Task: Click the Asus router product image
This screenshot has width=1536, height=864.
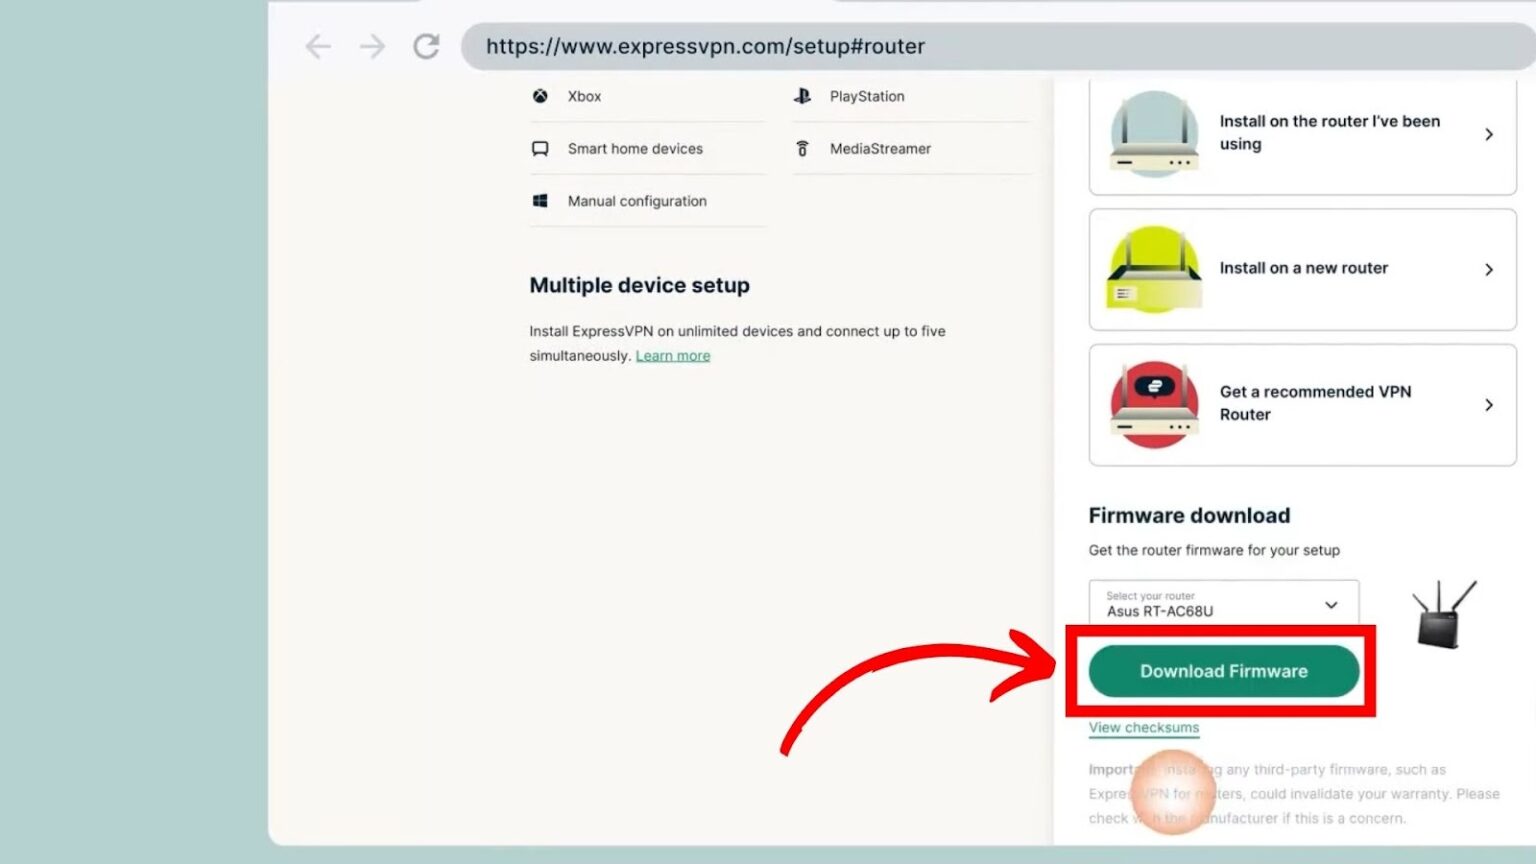Action: 1444,614
